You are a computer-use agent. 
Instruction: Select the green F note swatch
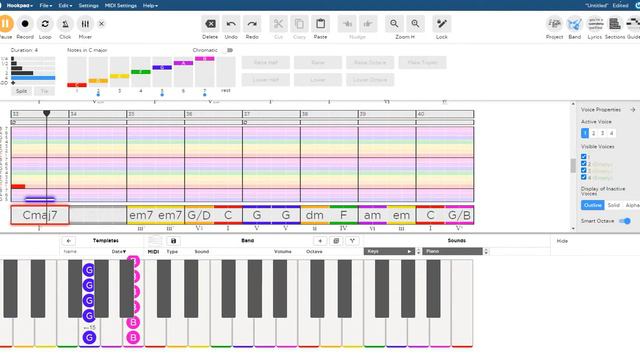tap(141, 72)
